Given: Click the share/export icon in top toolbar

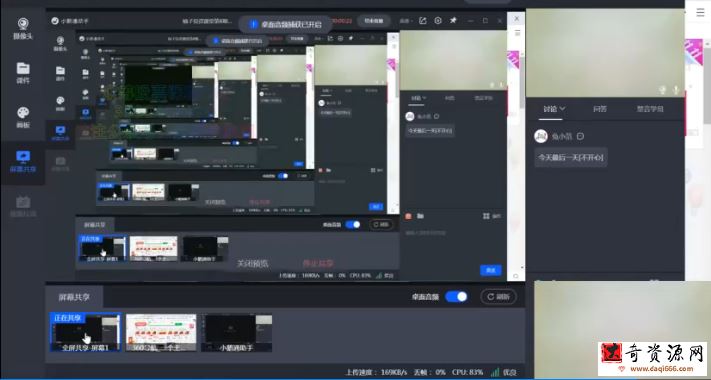Looking at the screenshot, I should [x=423, y=21].
